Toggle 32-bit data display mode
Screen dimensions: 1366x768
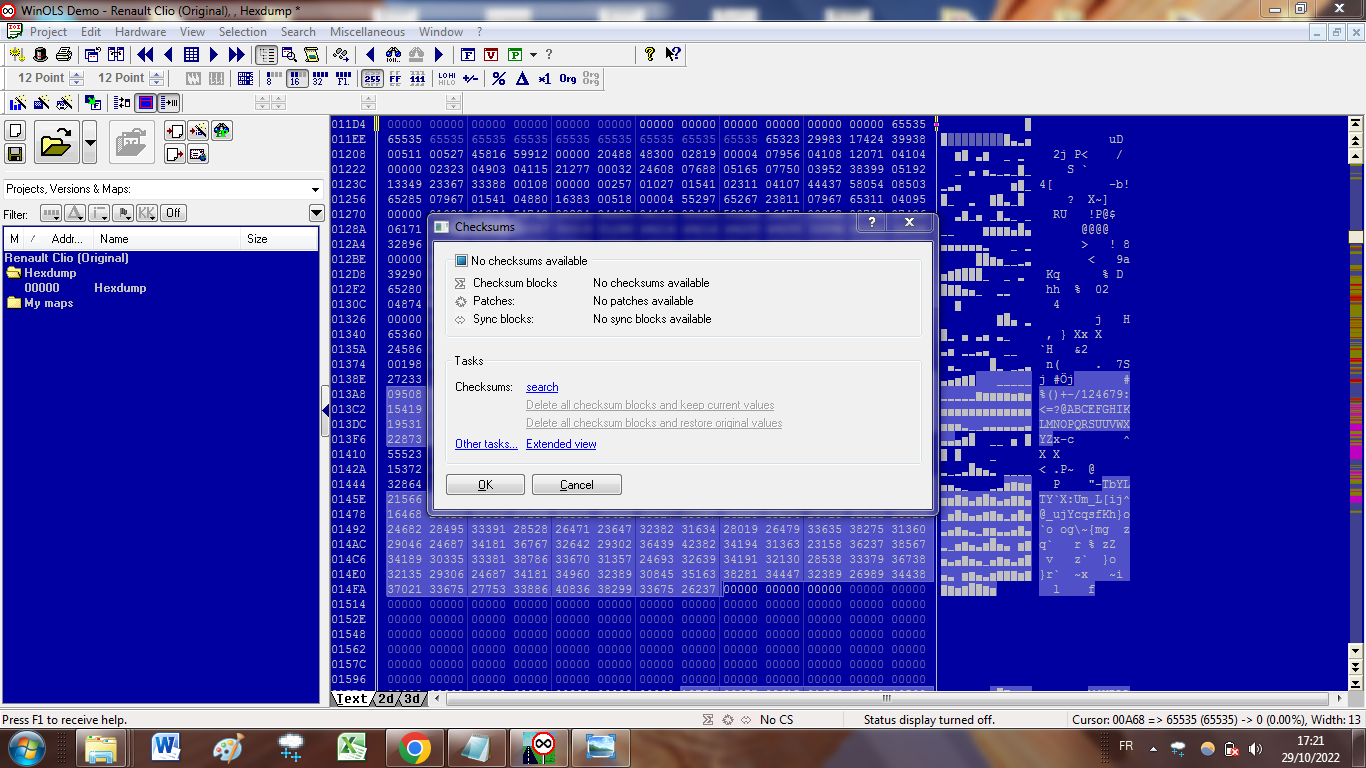point(320,78)
